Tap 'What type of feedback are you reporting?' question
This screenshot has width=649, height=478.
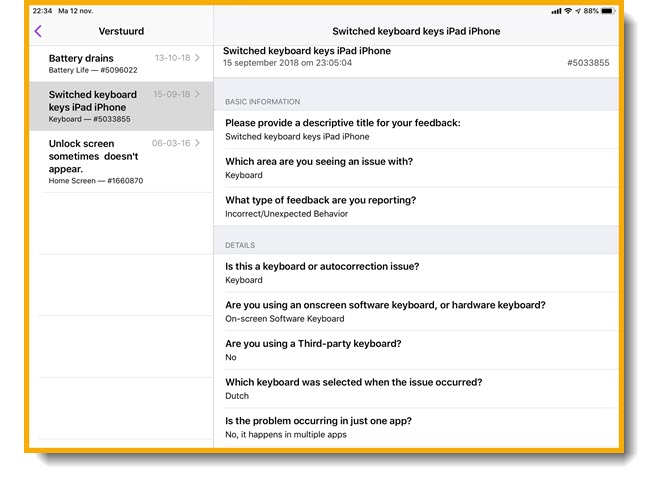click(x=321, y=200)
